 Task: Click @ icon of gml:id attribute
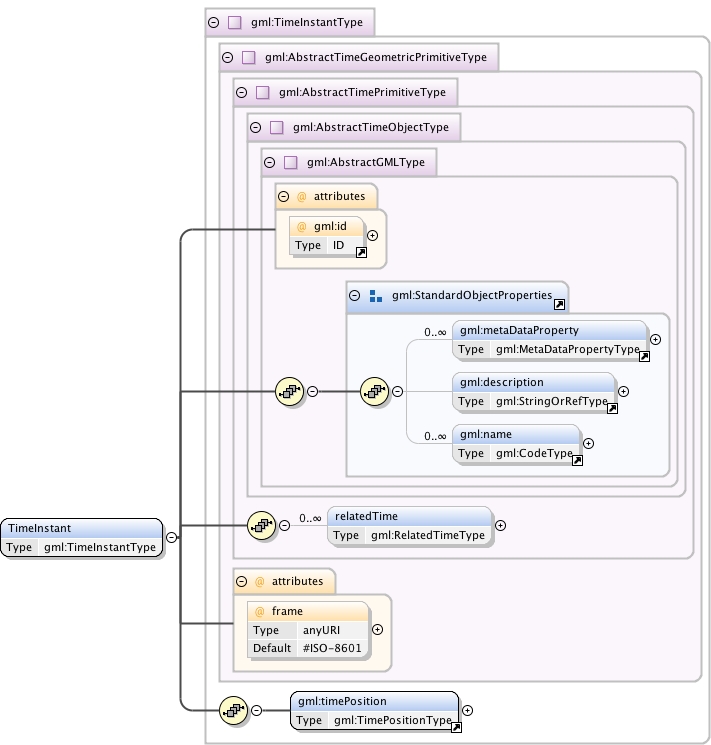[x=301, y=227]
